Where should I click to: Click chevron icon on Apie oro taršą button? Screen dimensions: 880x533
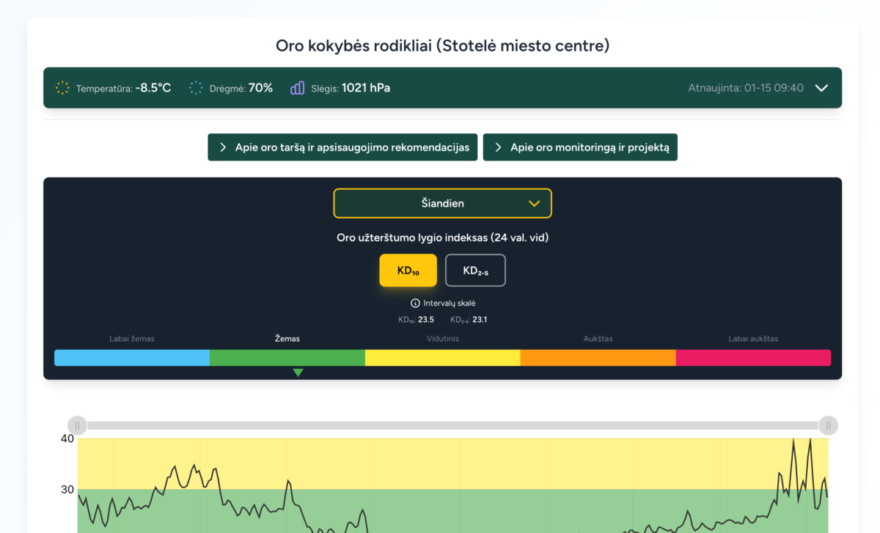click(222, 147)
